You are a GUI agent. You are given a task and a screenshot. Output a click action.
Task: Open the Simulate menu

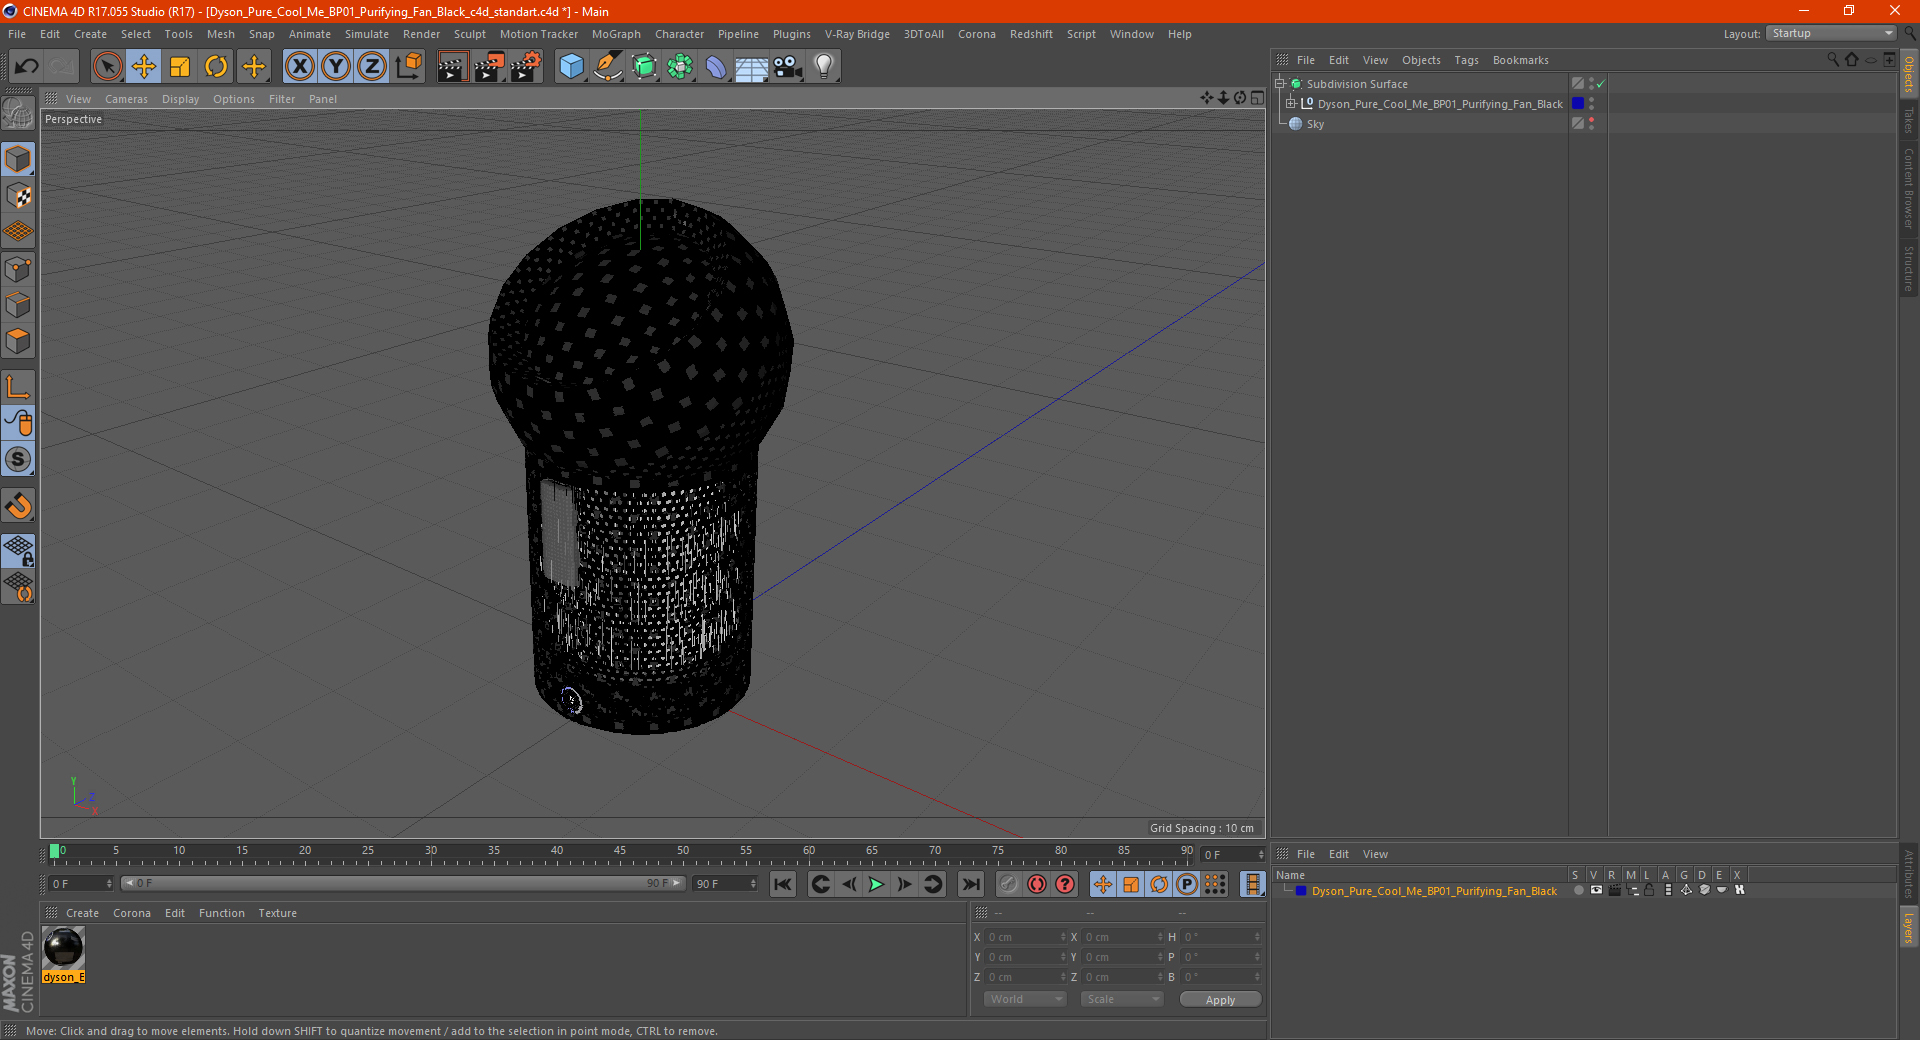pyautogui.click(x=366, y=34)
